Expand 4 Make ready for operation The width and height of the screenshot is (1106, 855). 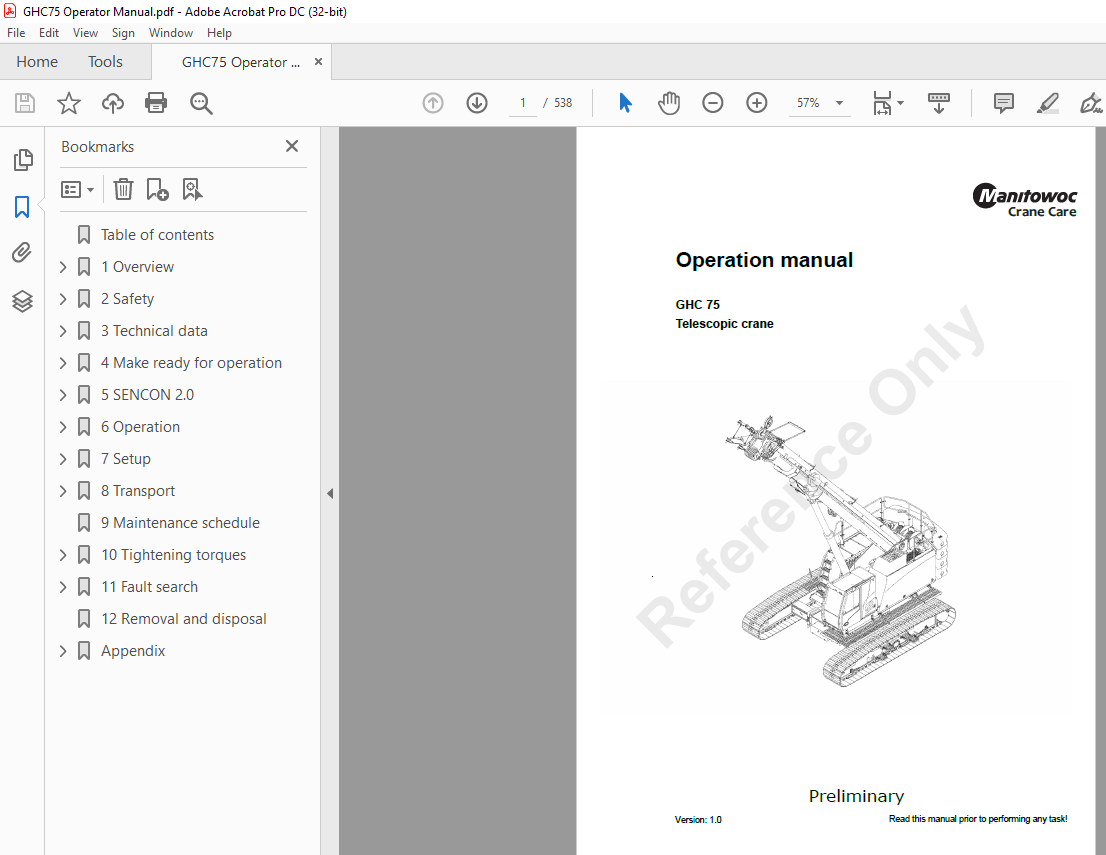pos(63,363)
